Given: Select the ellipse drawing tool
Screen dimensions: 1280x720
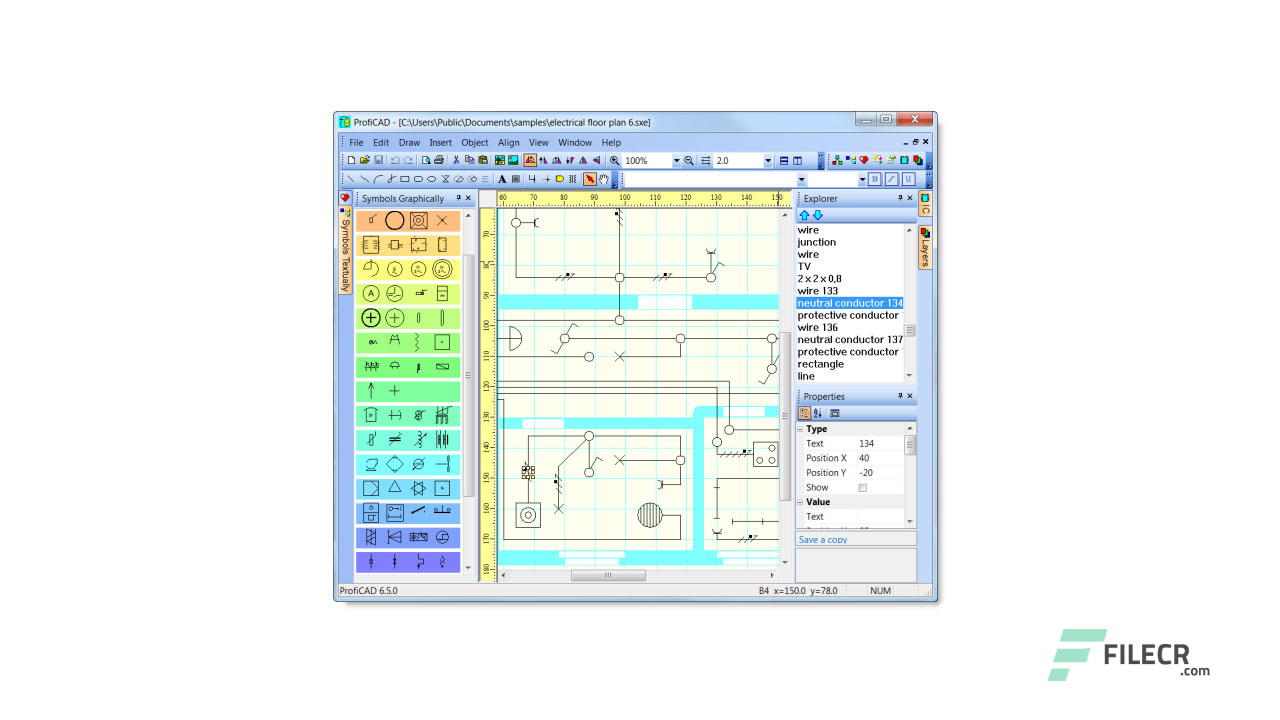Looking at the screenshot, I should 431,179.
